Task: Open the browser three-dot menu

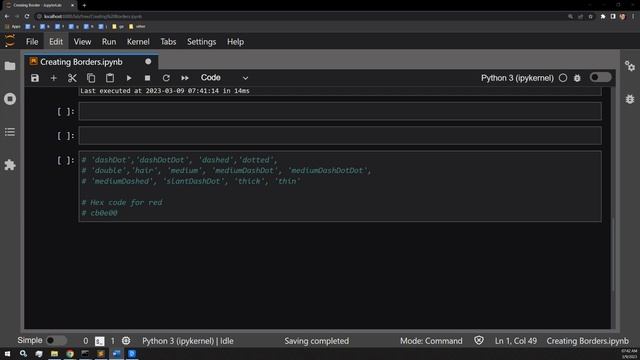Action: pos(633,17)
